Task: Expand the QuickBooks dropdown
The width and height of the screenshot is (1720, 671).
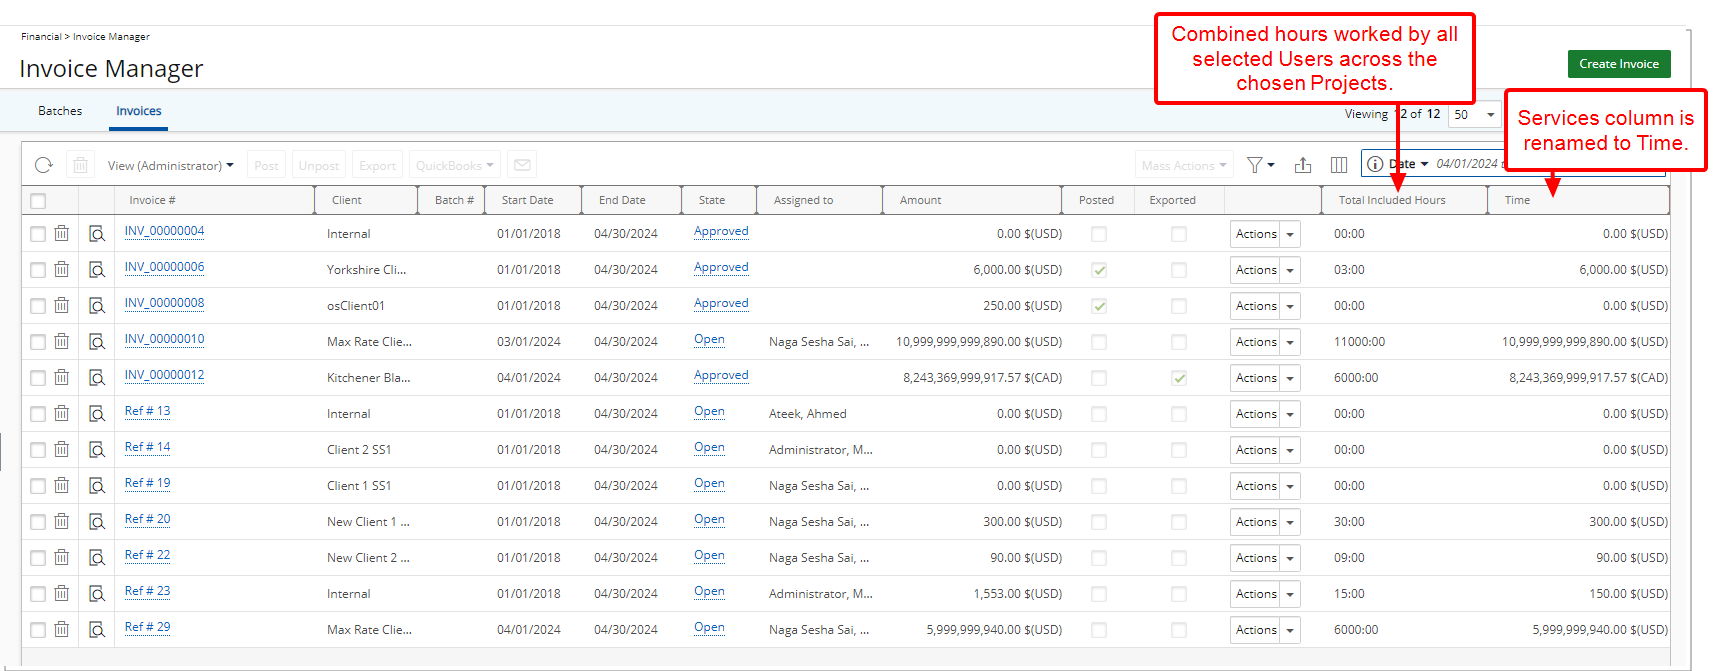Action: 455,165
